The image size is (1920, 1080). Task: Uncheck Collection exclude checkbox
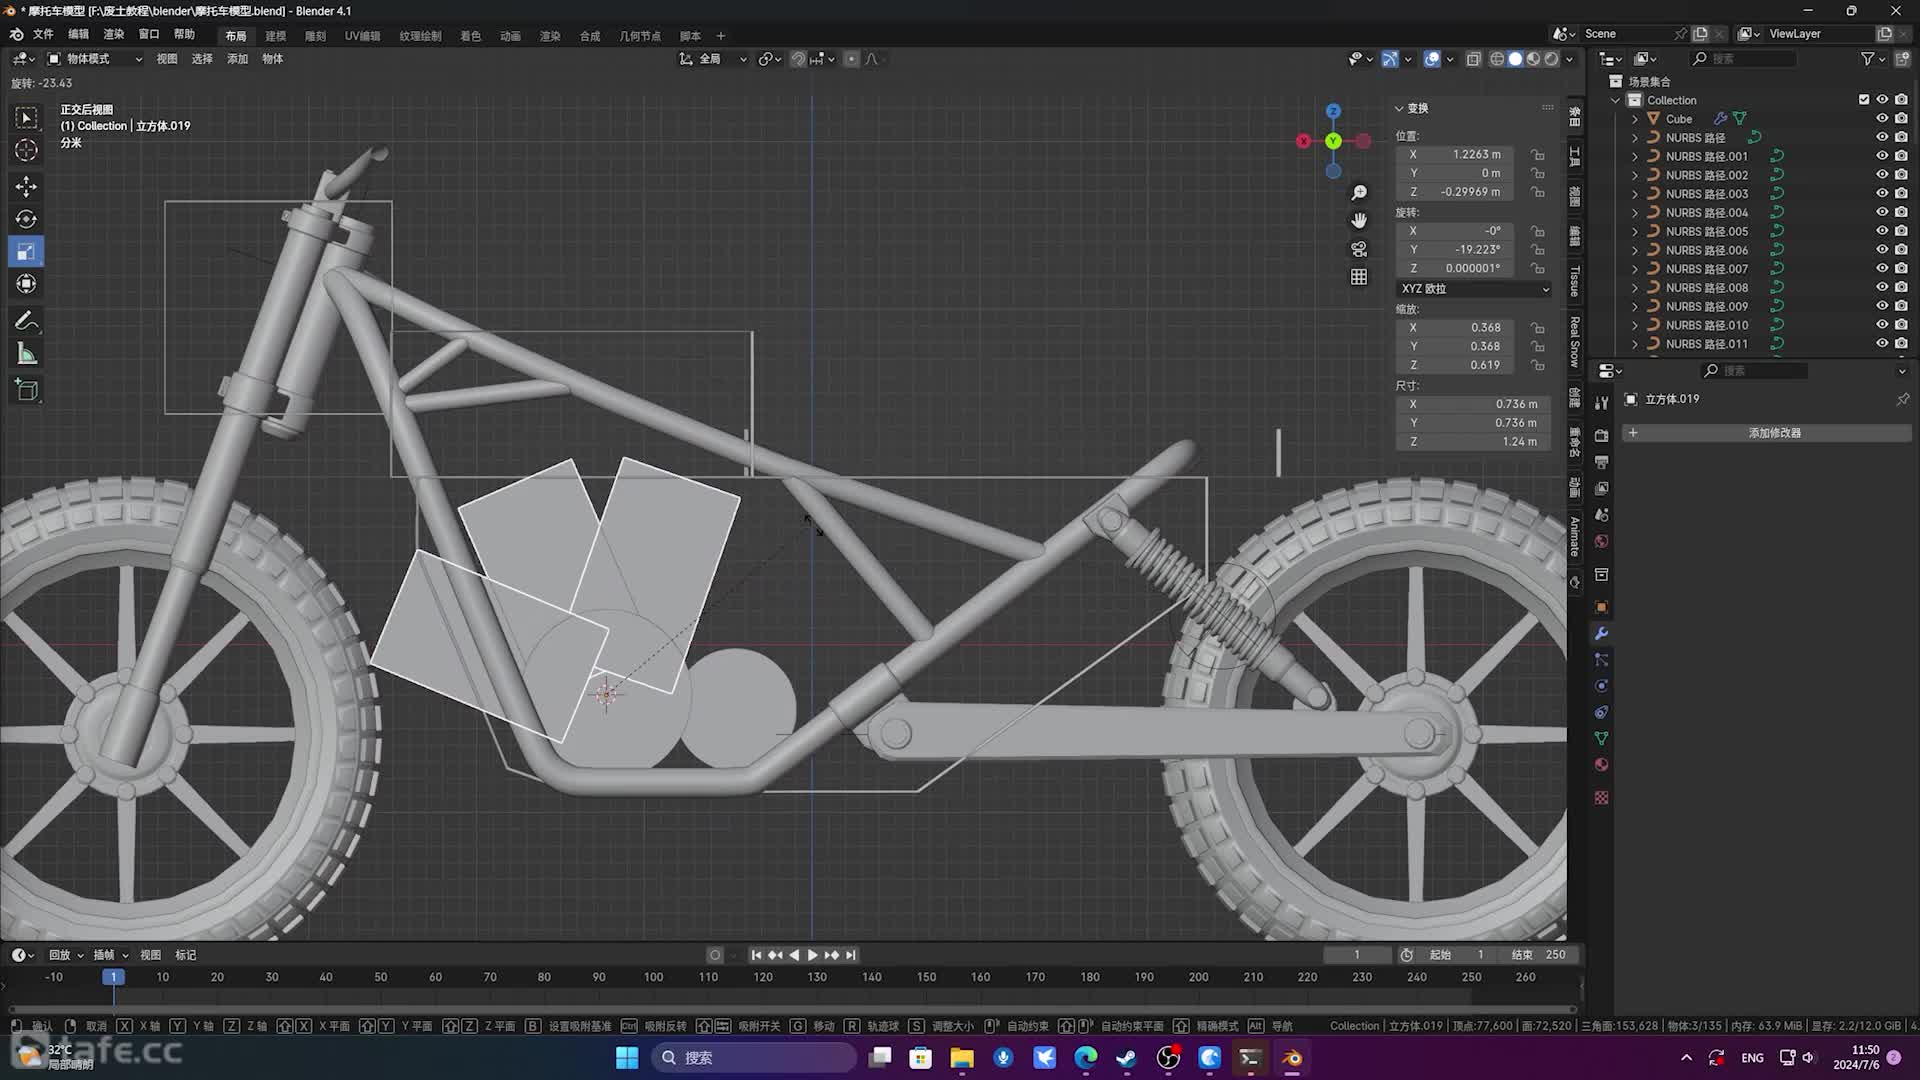coord(1864,100)
